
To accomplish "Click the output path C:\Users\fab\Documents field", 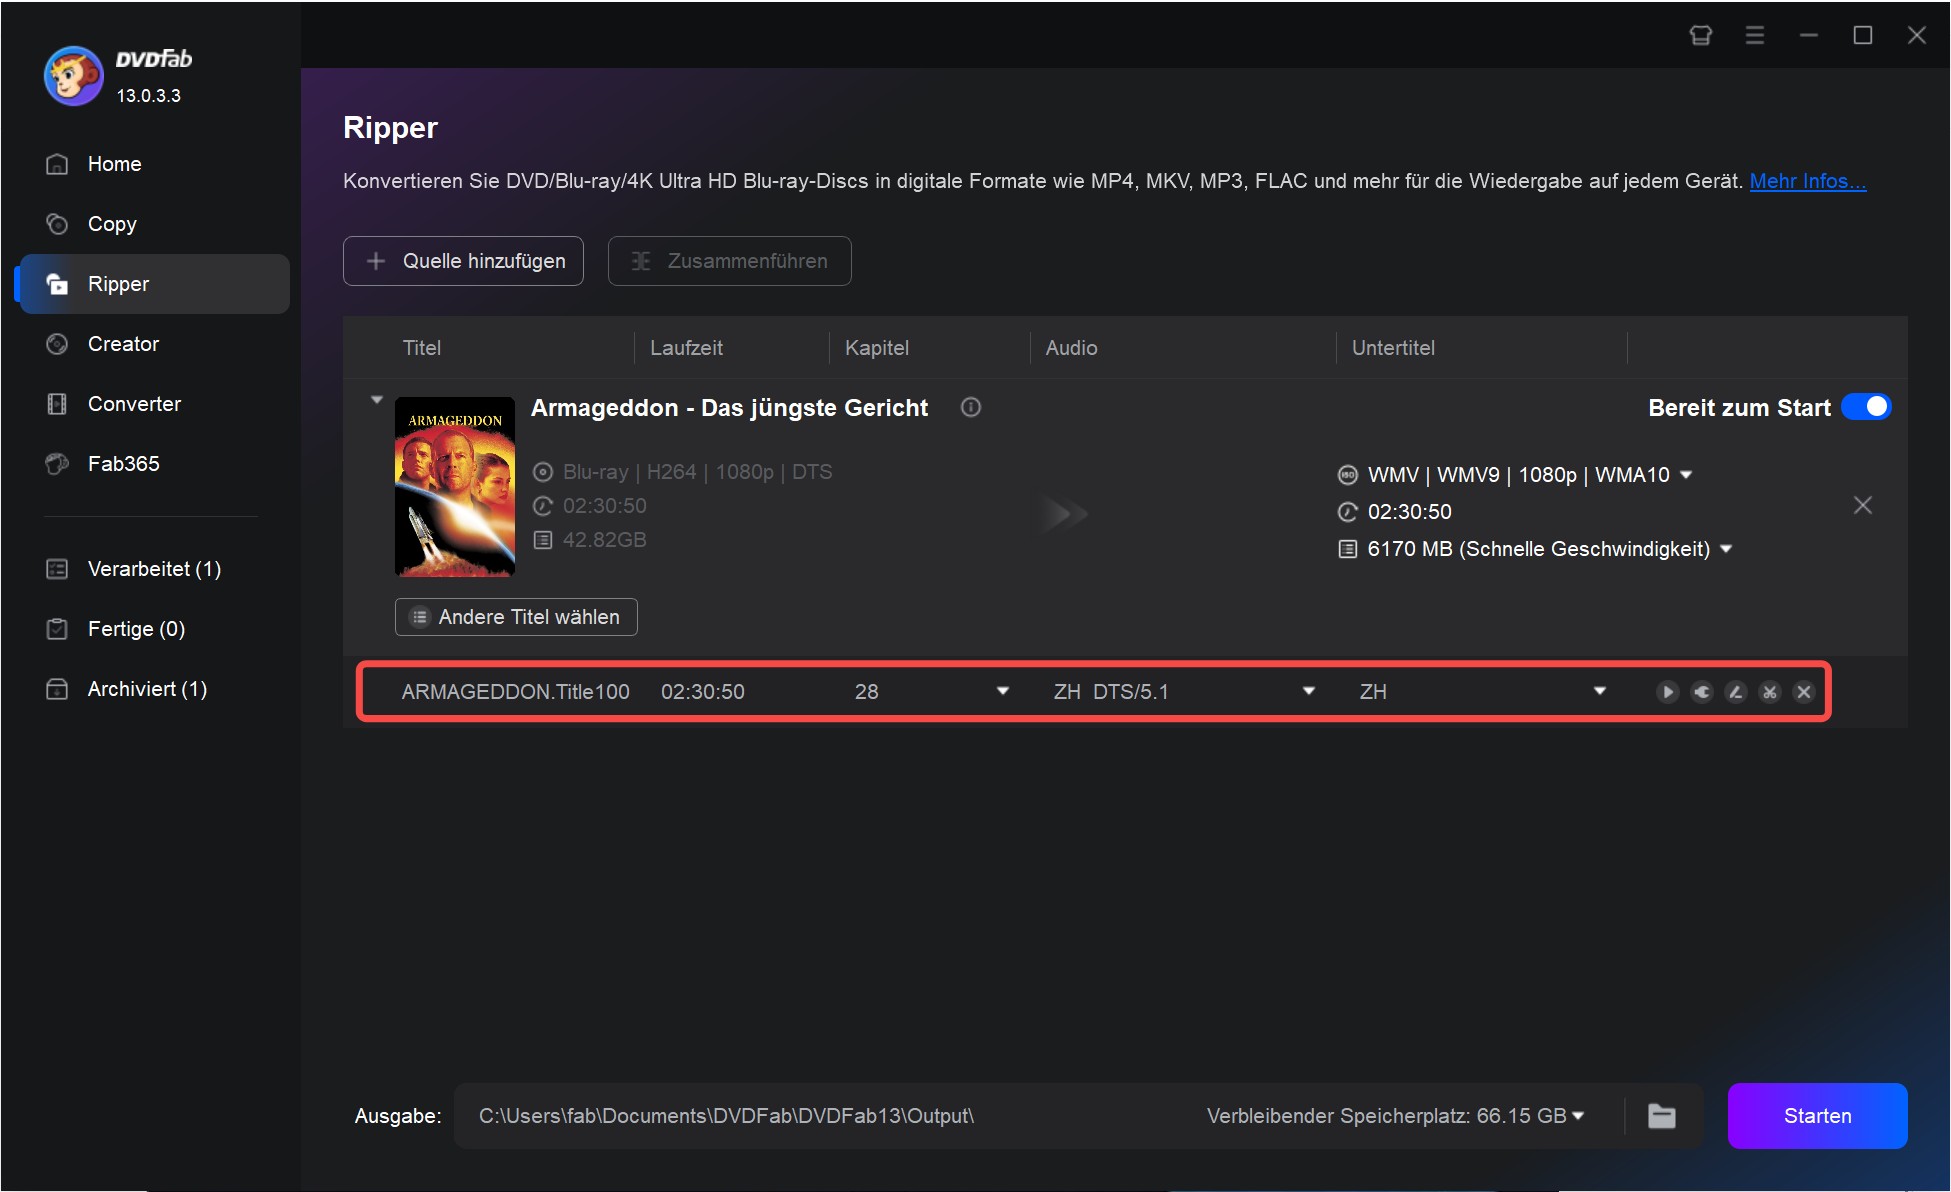I will (726, 1116).
